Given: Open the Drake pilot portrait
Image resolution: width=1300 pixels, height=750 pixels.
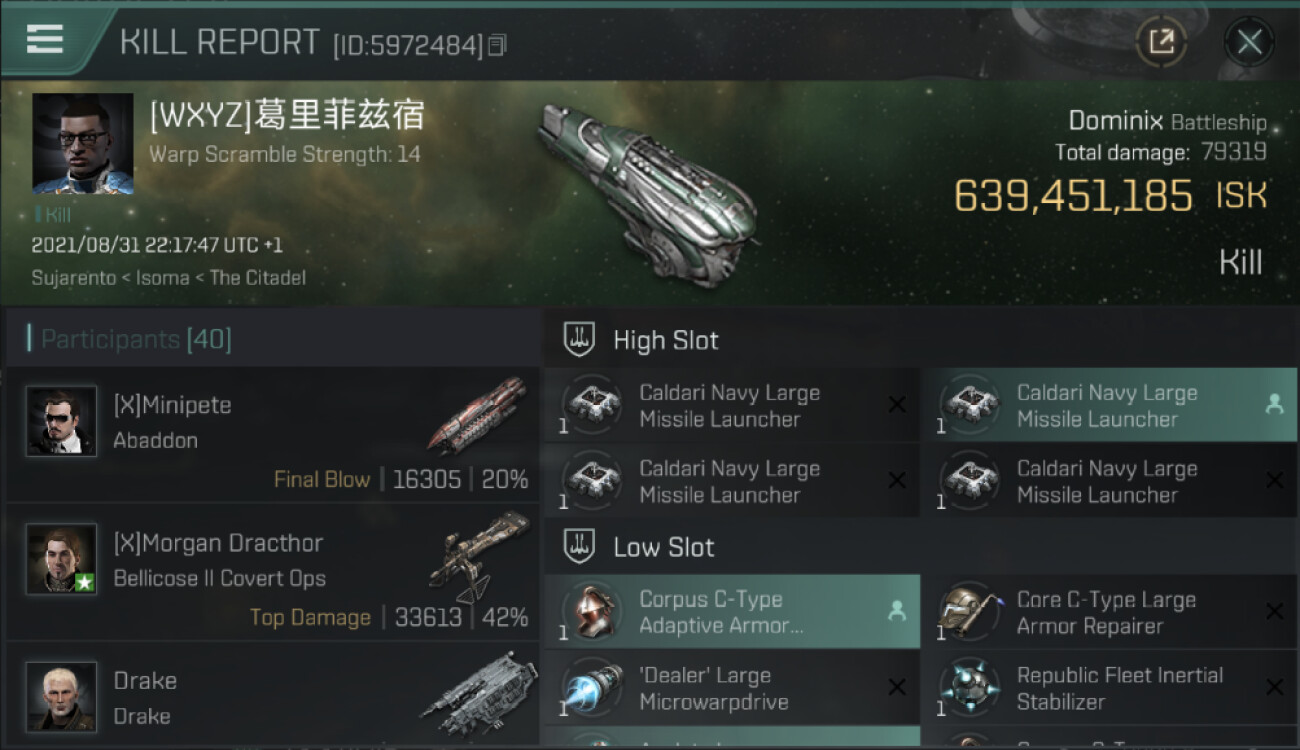Looking at the screenshot, I should (x=62, y=696).
